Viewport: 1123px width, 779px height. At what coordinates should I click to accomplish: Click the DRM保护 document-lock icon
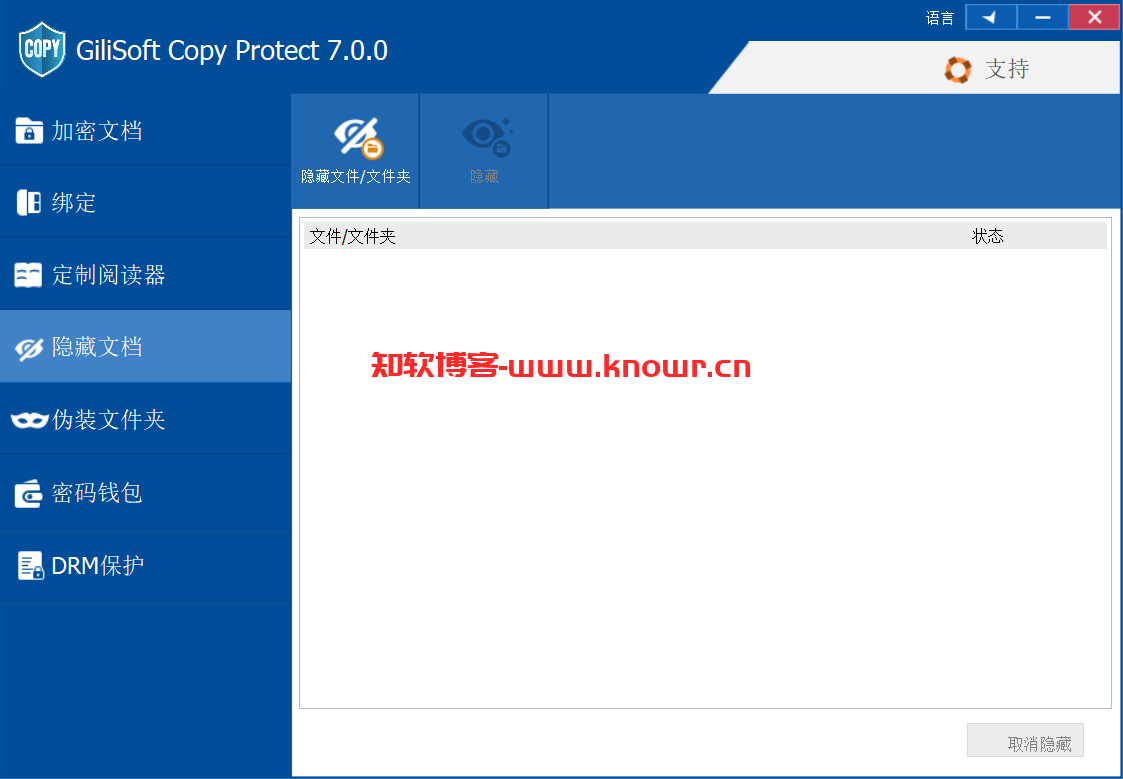coord(30,566)
